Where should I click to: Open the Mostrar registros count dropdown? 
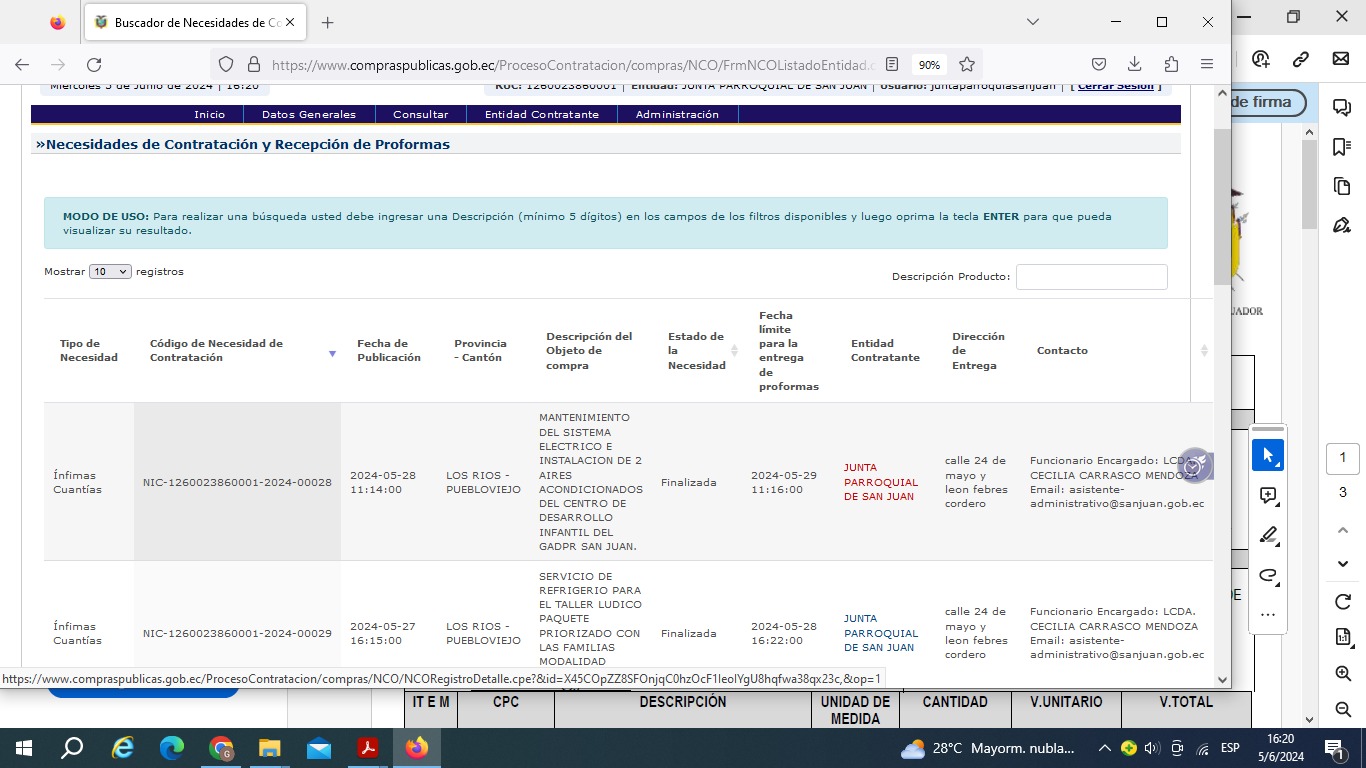coord(110,272)
